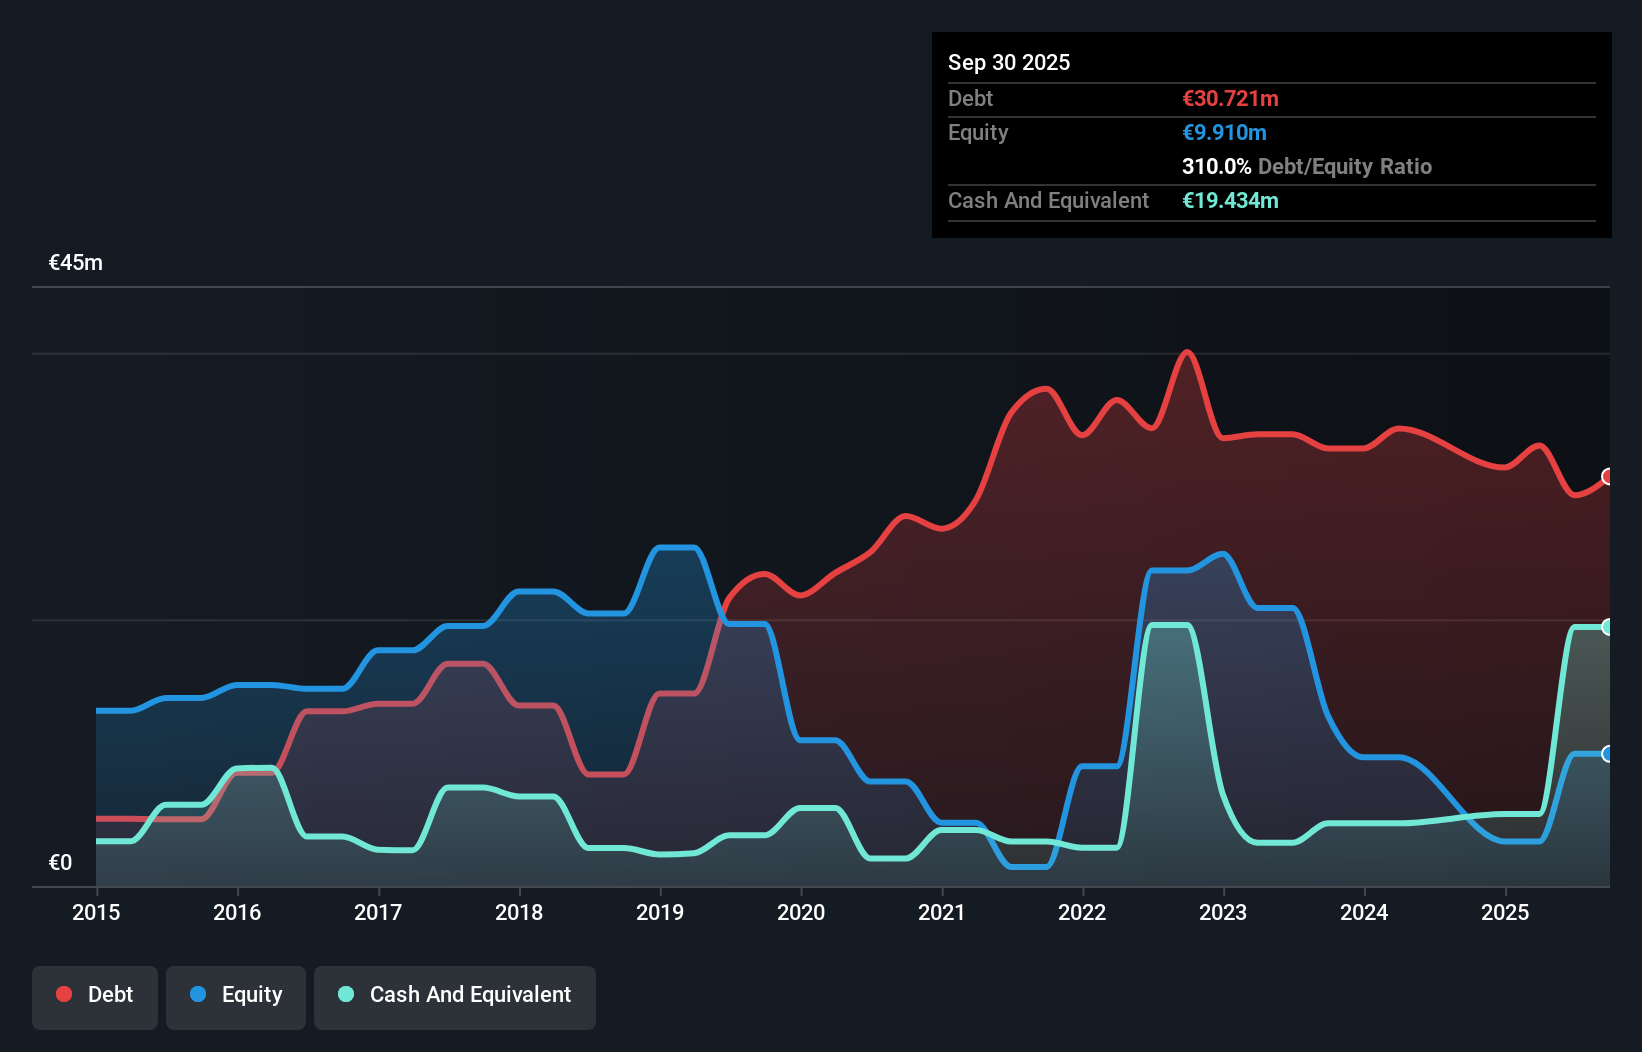Click the Debt row label in tooltip
The height and width of the screenshot is (1052, 1642).
tap(970, 98)
